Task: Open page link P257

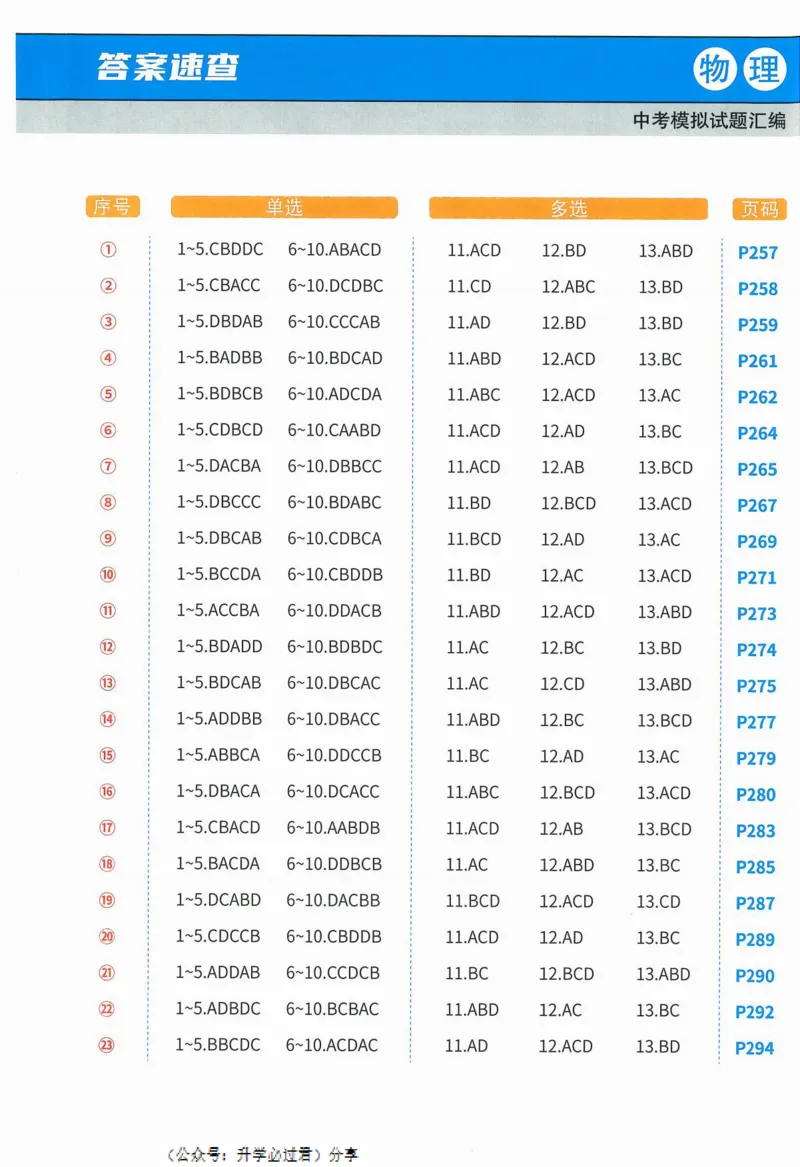Action: (x=757, y=253)
